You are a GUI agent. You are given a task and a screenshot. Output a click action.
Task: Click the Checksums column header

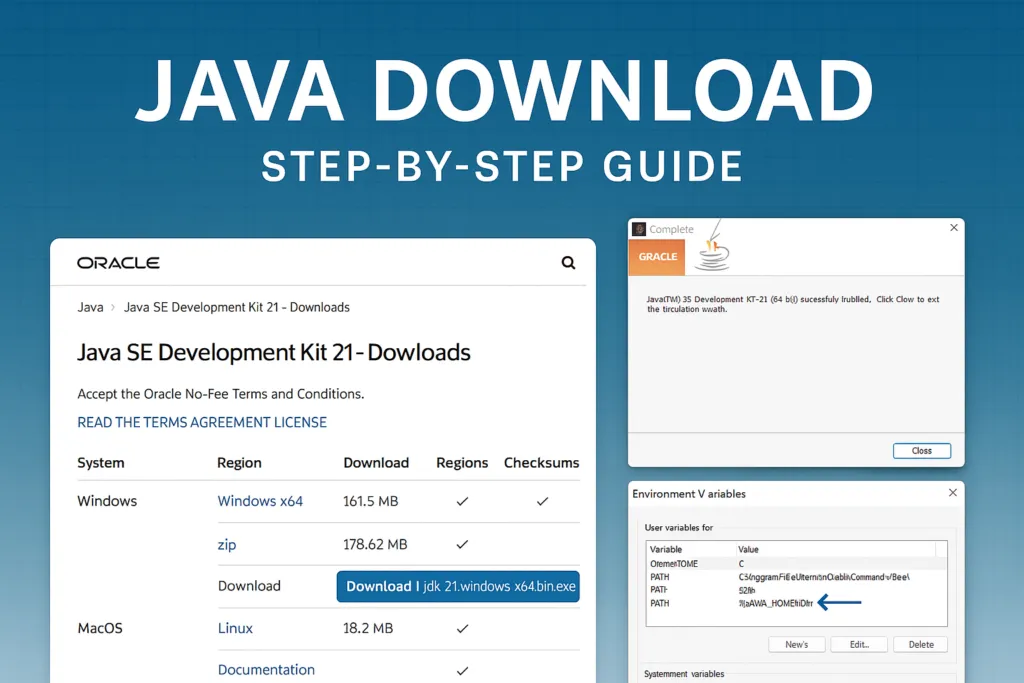pos(541,463)
